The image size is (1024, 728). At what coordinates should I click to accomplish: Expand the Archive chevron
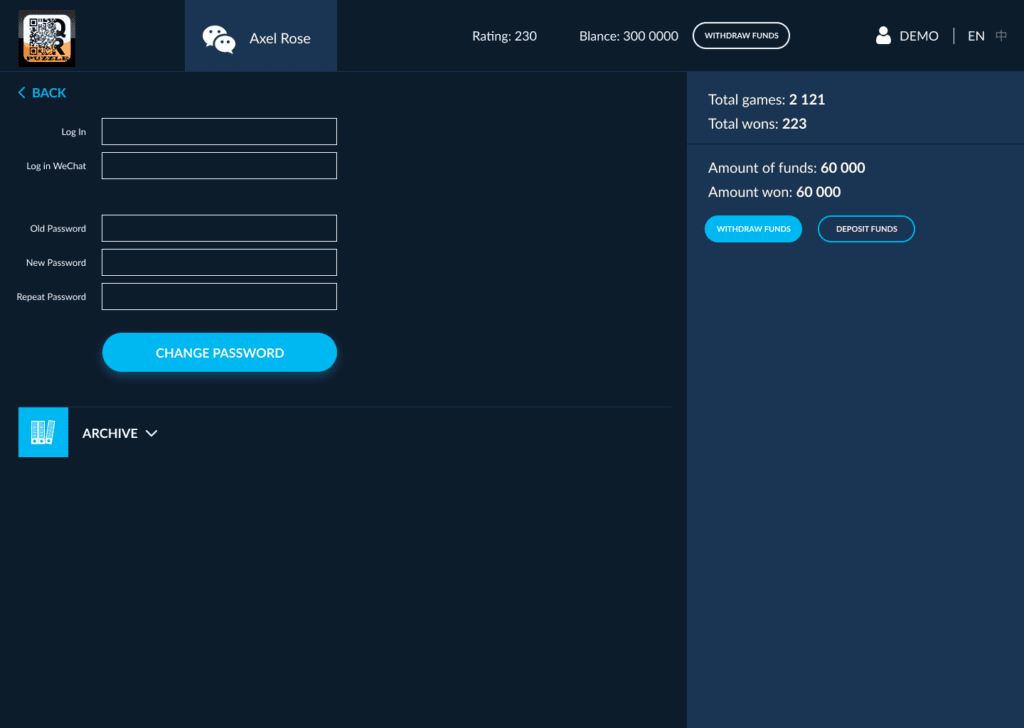pos(152,434)
